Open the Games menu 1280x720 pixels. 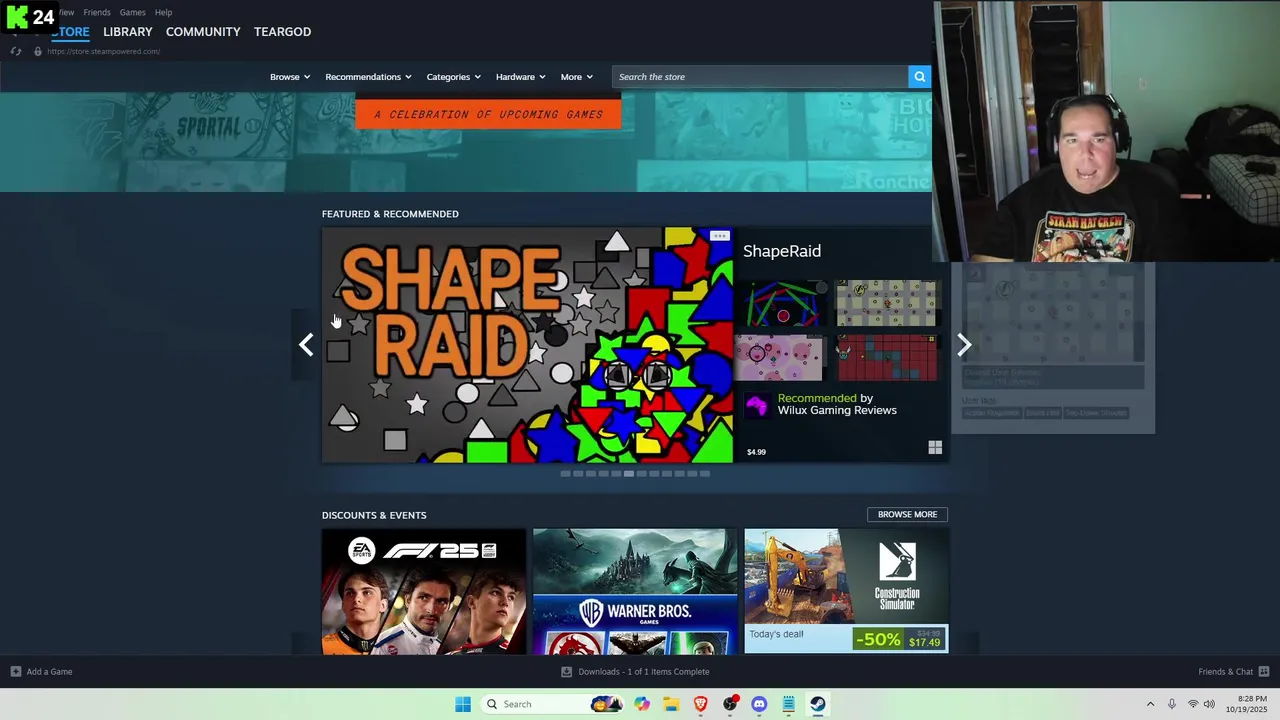(x=132, y=12)
